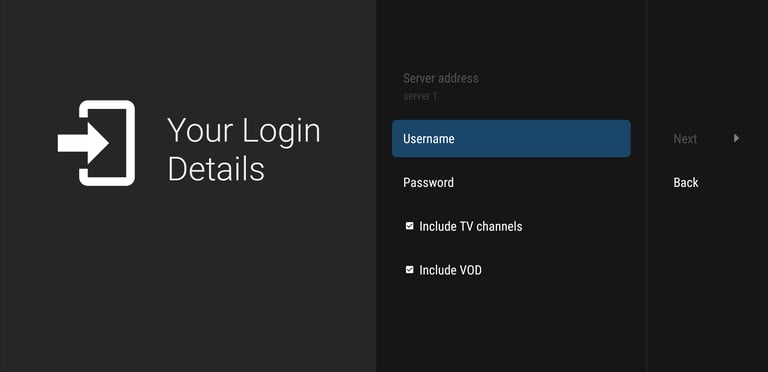
Task: Select the Password field
Action: 511,183
